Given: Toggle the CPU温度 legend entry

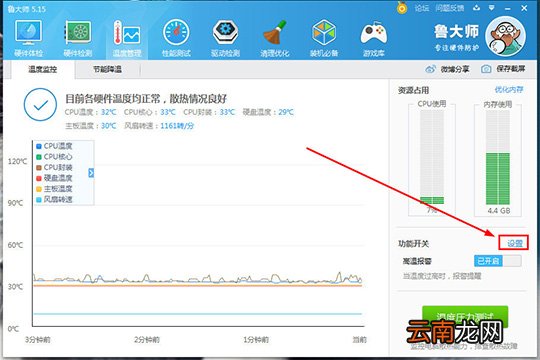Looking at the screenshot, I should (x=54, y=146).
